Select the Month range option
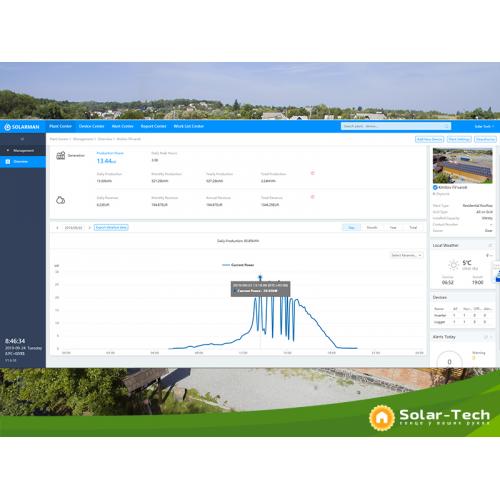Screen dimensions: 500x500 [x=372, y=228]
